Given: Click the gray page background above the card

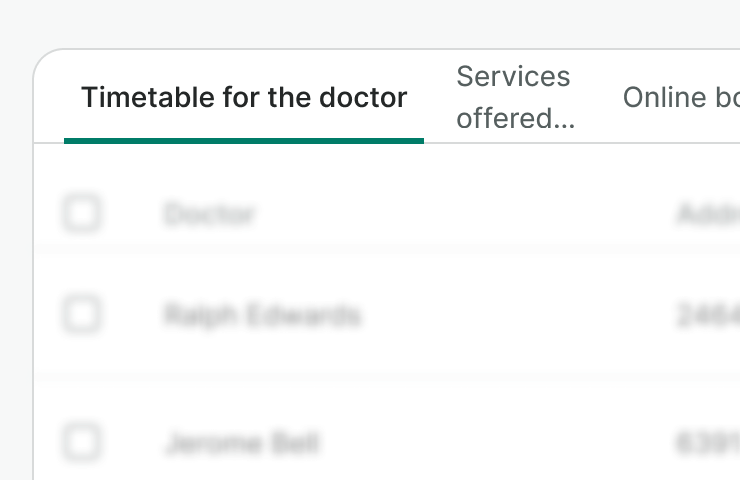Looking at the screenshot, I should [x=370, y=22].
